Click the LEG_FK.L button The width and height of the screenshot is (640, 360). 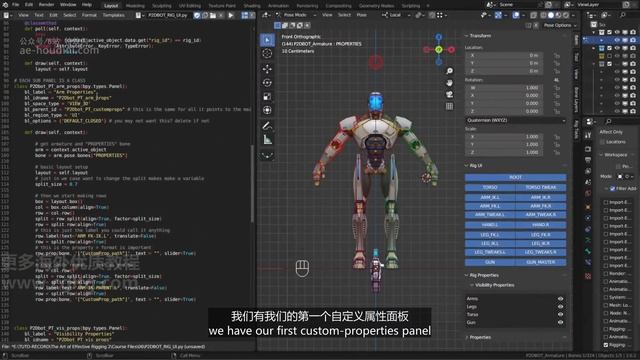[490, 235]
